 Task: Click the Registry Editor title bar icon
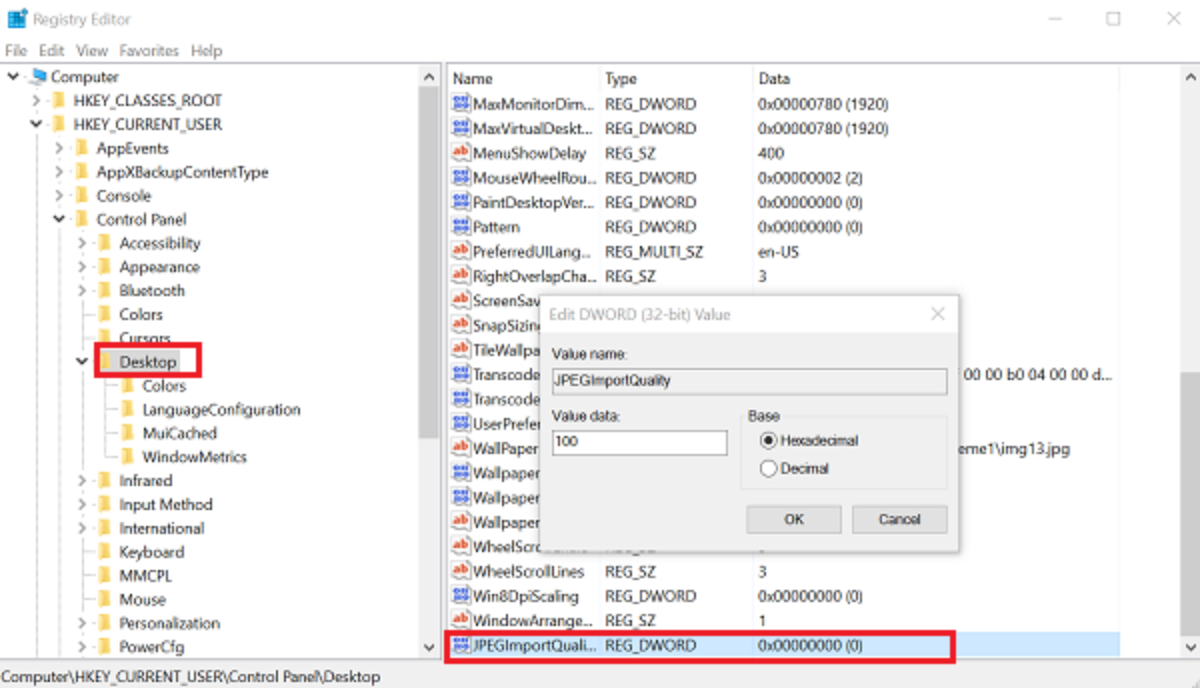coord(17,19)
